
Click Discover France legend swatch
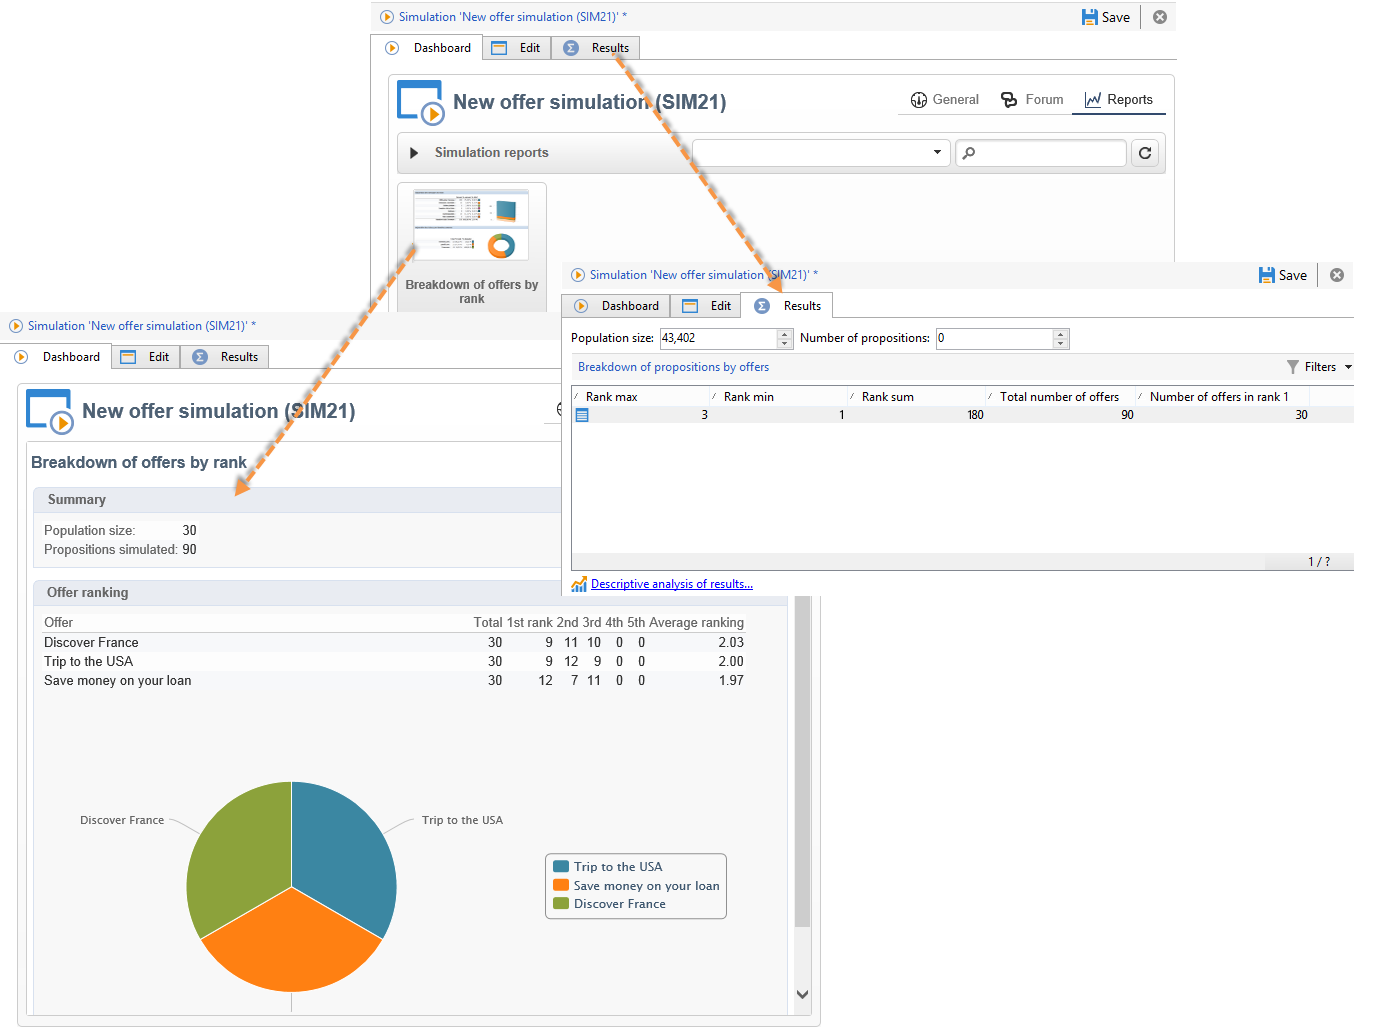[561, 904]
